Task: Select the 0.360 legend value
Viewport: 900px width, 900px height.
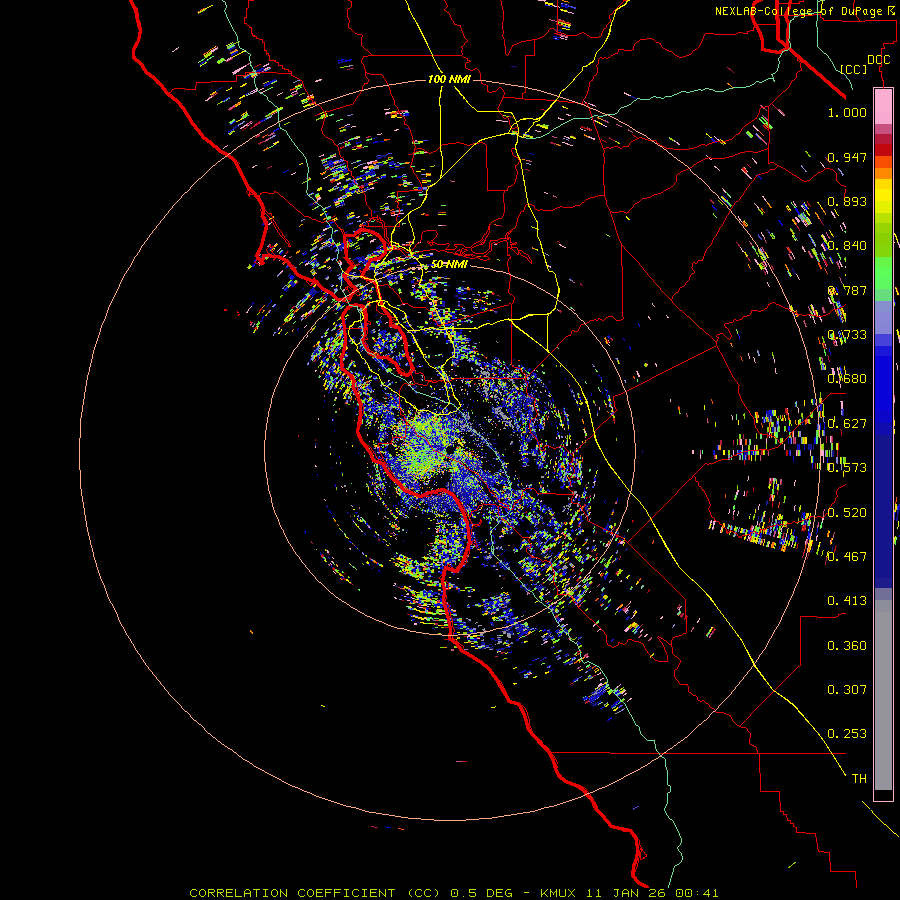Action: coord(847,646)
